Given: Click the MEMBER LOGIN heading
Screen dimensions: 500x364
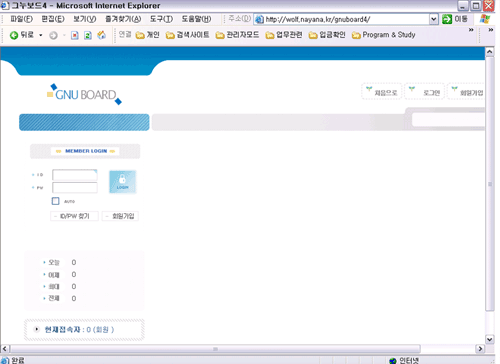Looking at the screenshot, I should click(86, 151).
